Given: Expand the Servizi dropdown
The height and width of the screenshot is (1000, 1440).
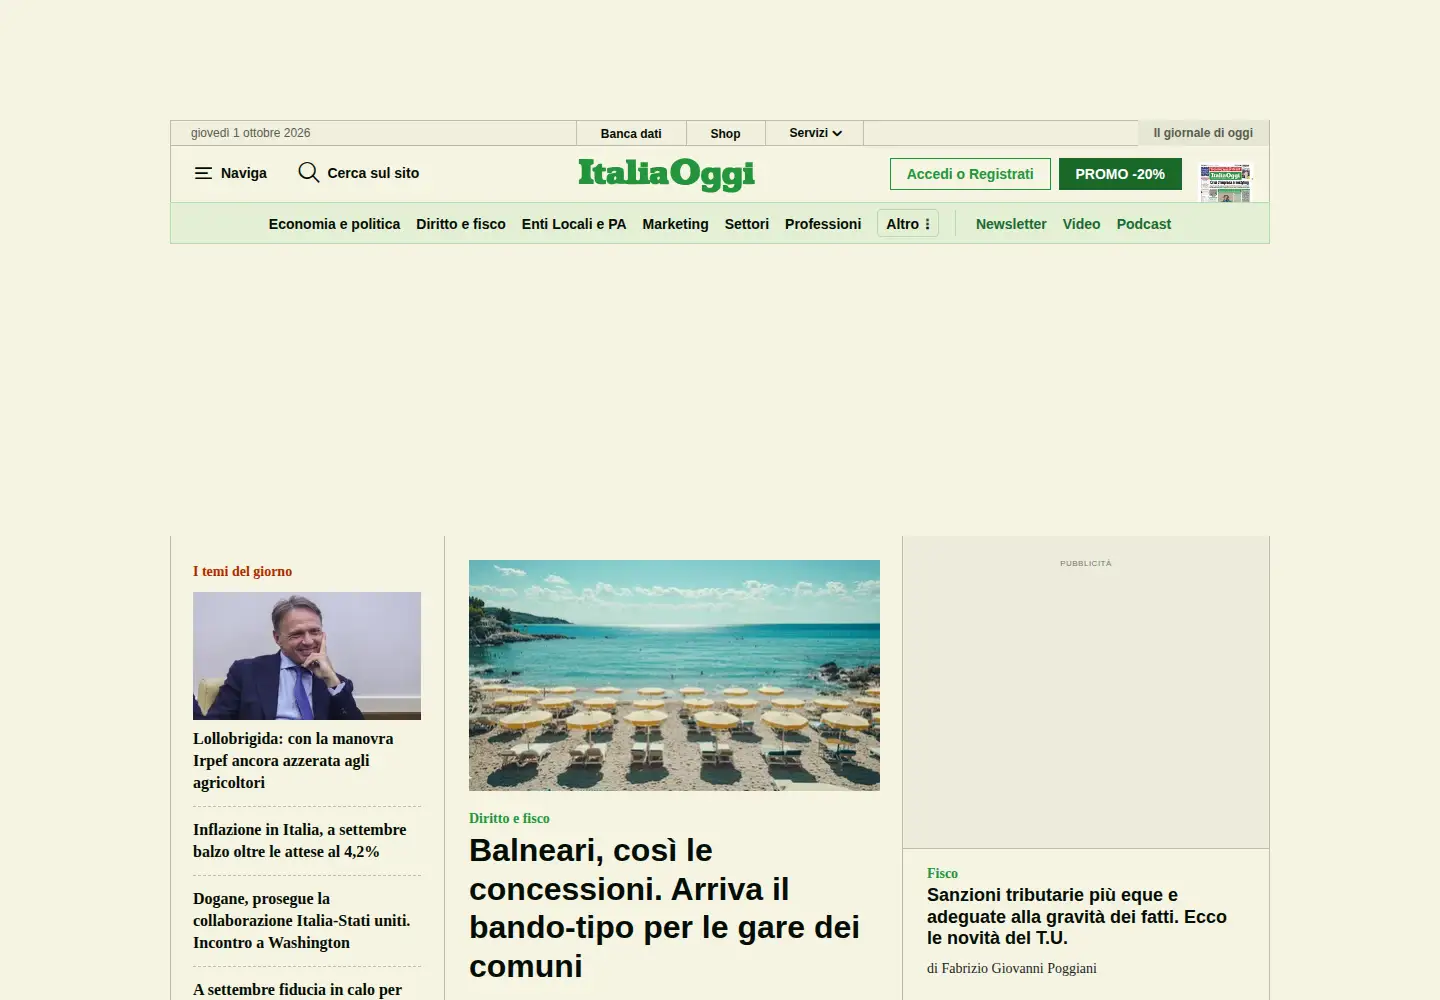Looking at the screenshot, I should click(x=815, y=133).
